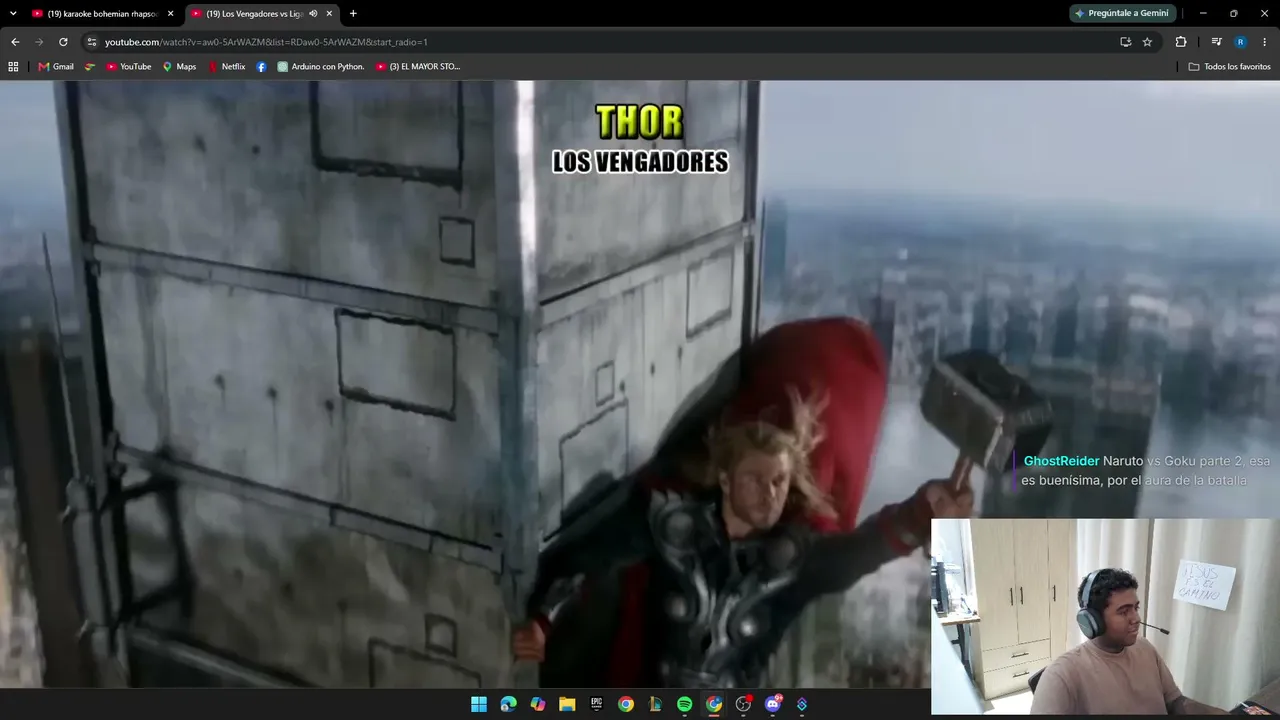Viewport: 1280px width, 720px height.
Task: Open the Extensions puzzle menu
Action: pos(1181,42)
